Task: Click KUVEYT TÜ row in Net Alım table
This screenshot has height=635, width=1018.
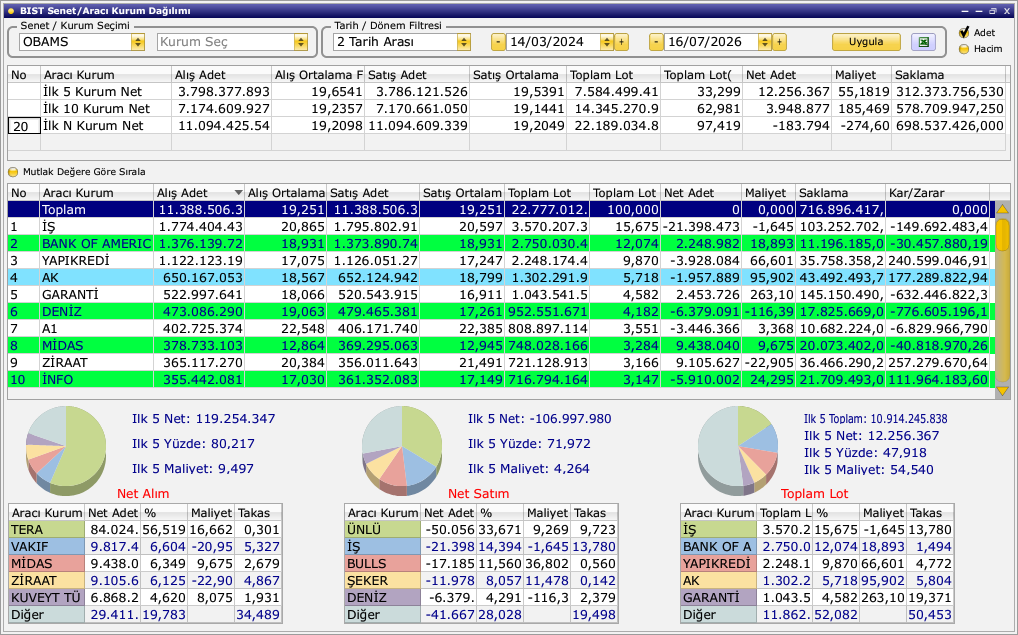Action: (x=145, y=597)
